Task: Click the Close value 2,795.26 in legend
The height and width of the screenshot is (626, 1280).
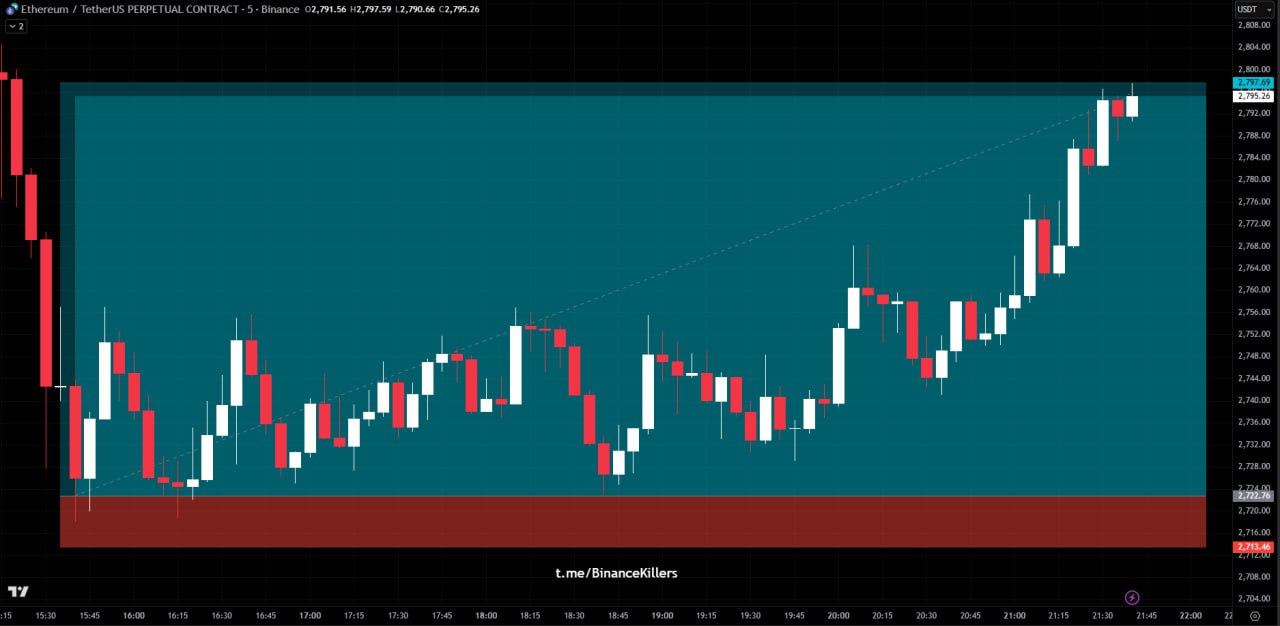Action: [x=458, y=9]
